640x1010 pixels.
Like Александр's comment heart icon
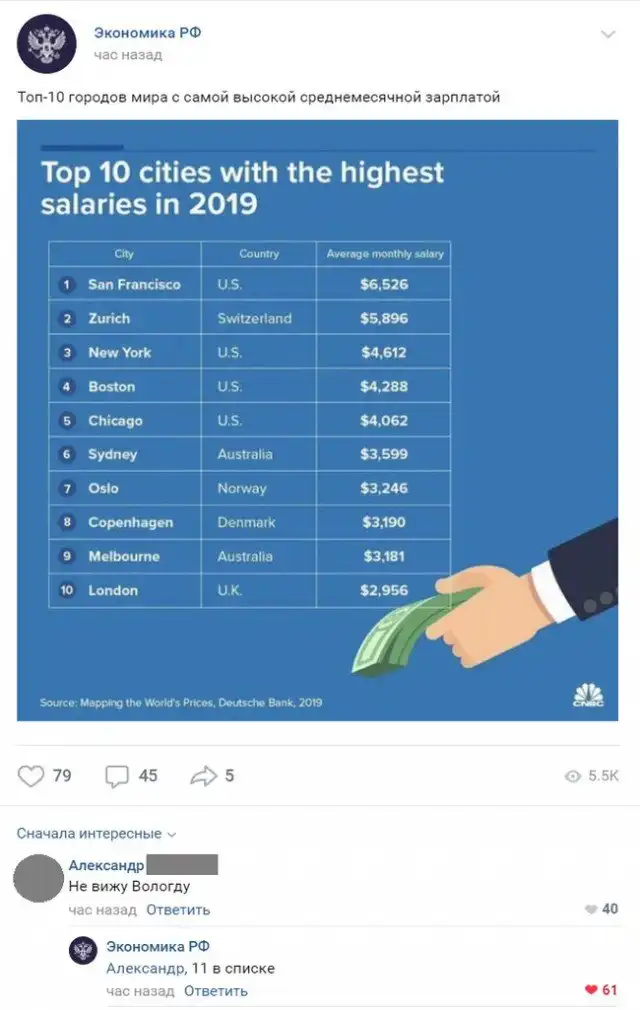(590, 910)
